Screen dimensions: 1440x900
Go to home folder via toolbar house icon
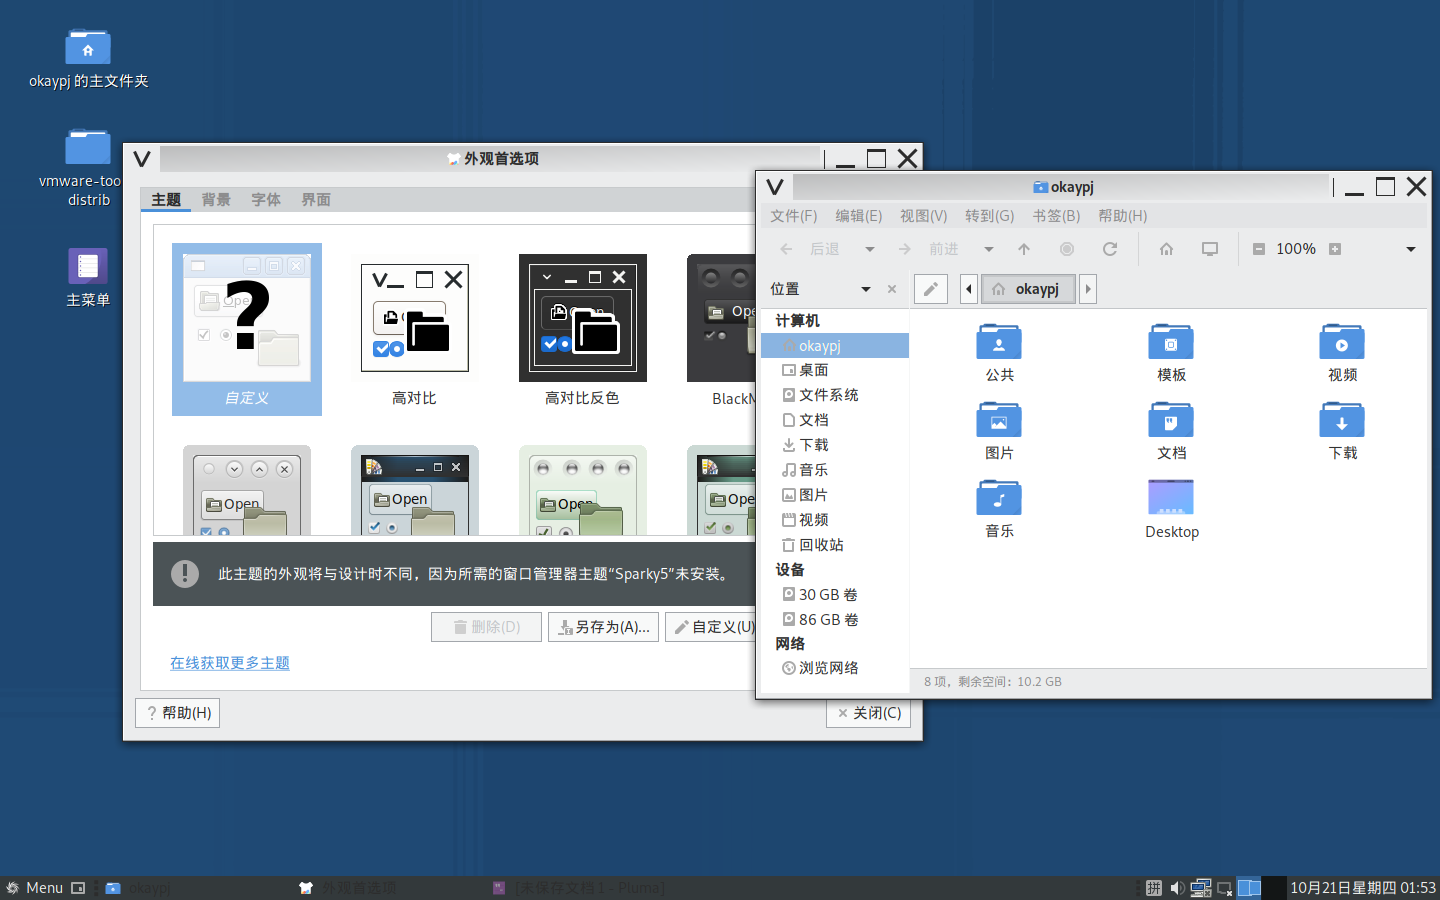[x=1166, y=249]
